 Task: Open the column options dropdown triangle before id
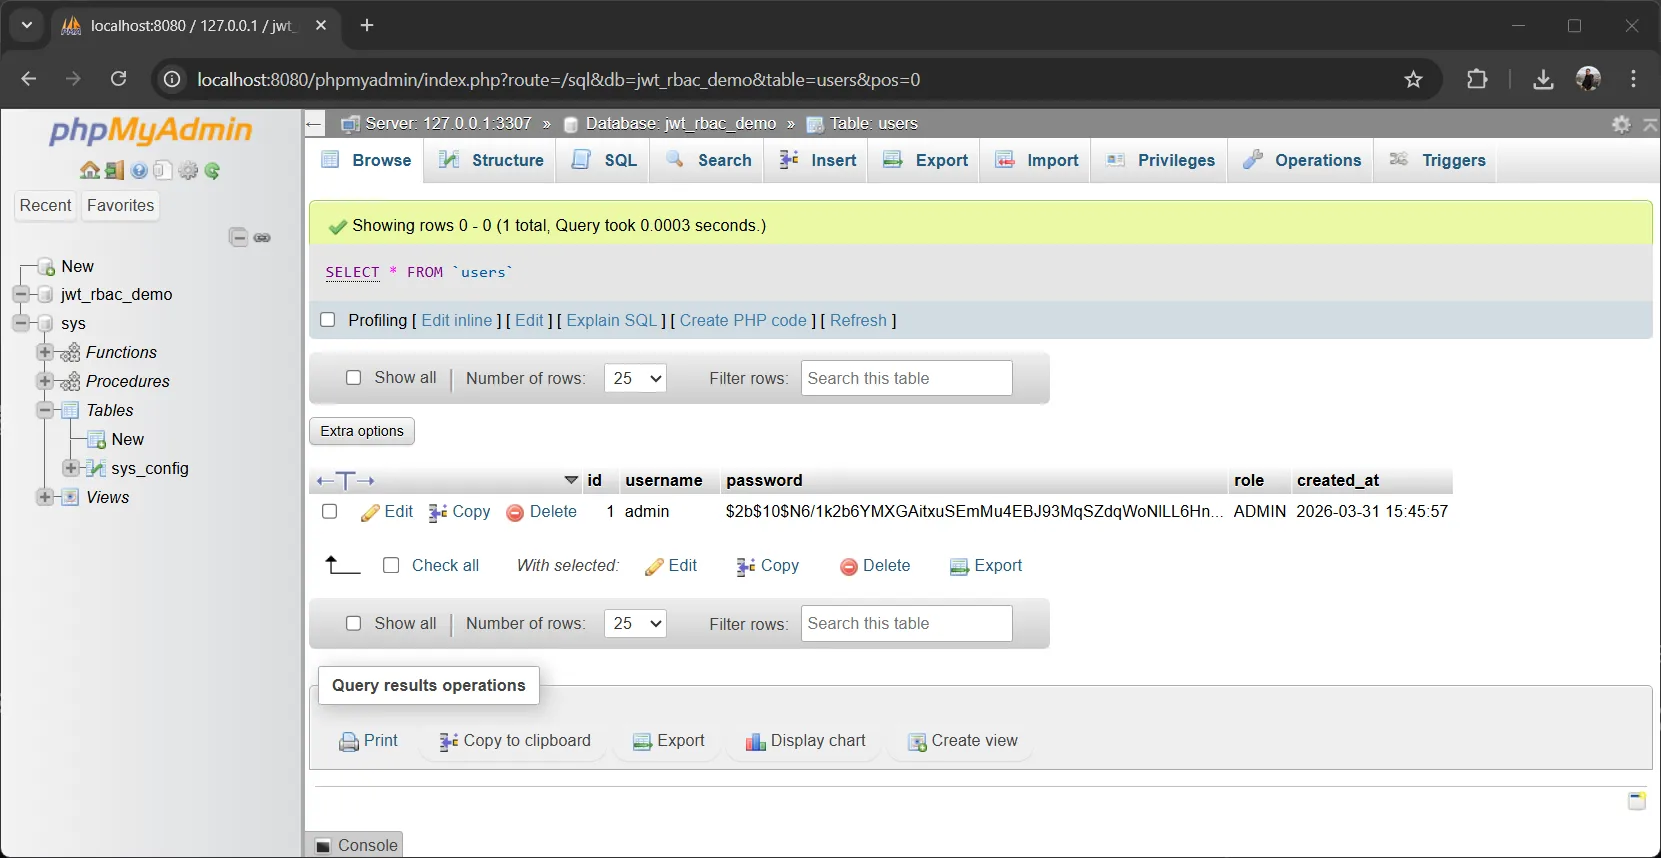click(x=571, y=481)
